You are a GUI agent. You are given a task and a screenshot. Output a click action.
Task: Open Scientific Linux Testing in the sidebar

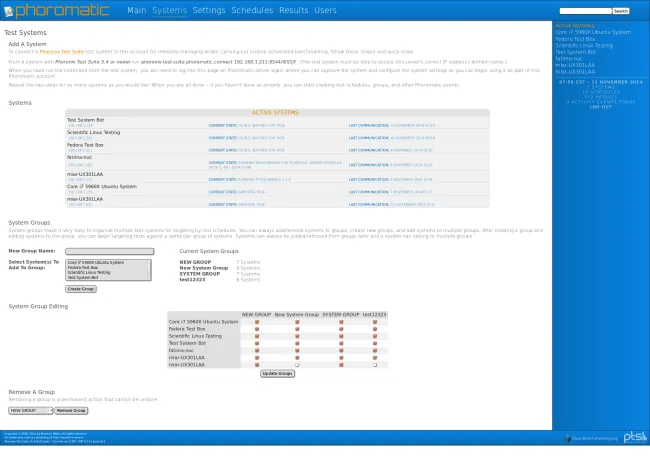pyautogui.click(x=584, y=46)
